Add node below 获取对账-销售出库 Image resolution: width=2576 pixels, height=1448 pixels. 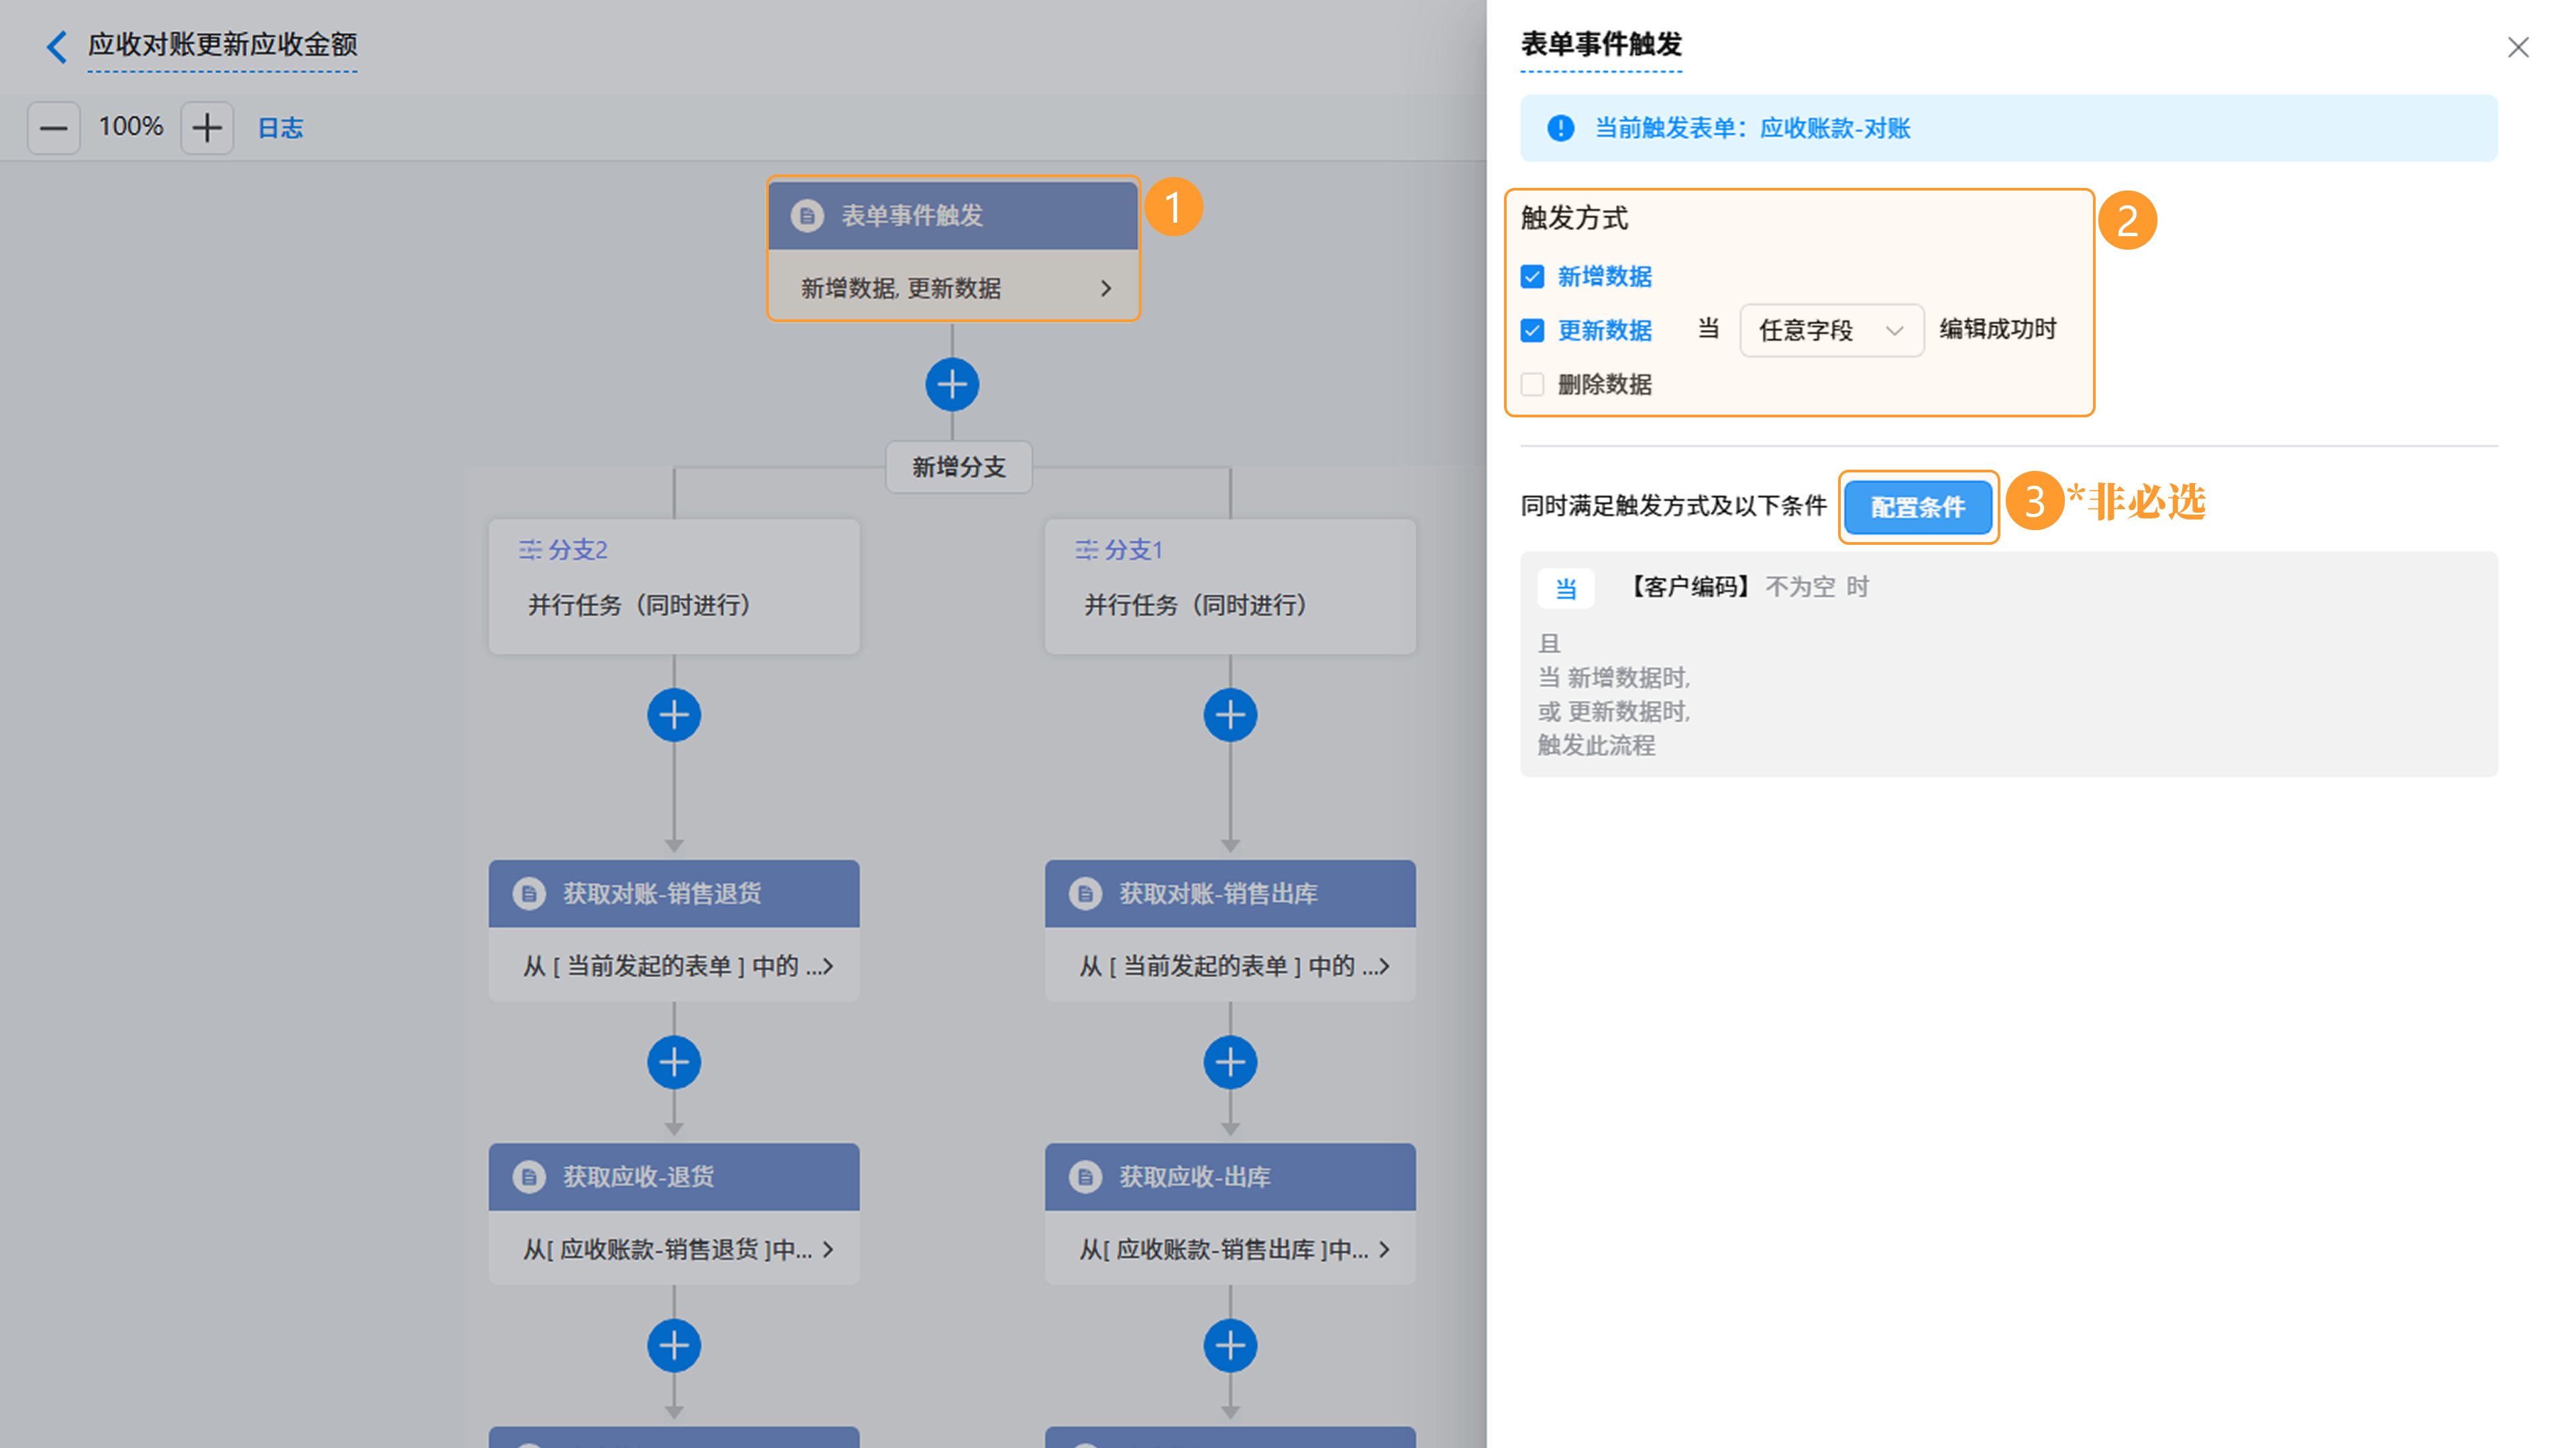(1230, 1062)
